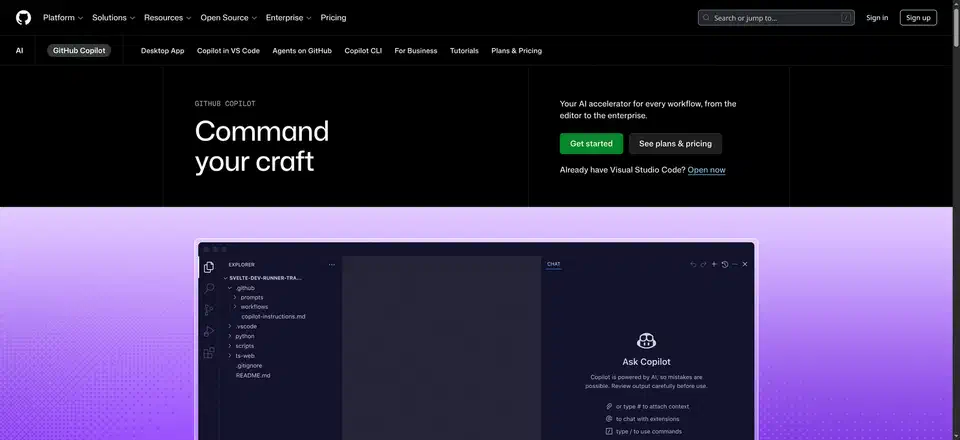Image resolution: width=960 pixels, height=440 pixels.
Task: Switch to the CHAT tab
Action: 553,264
